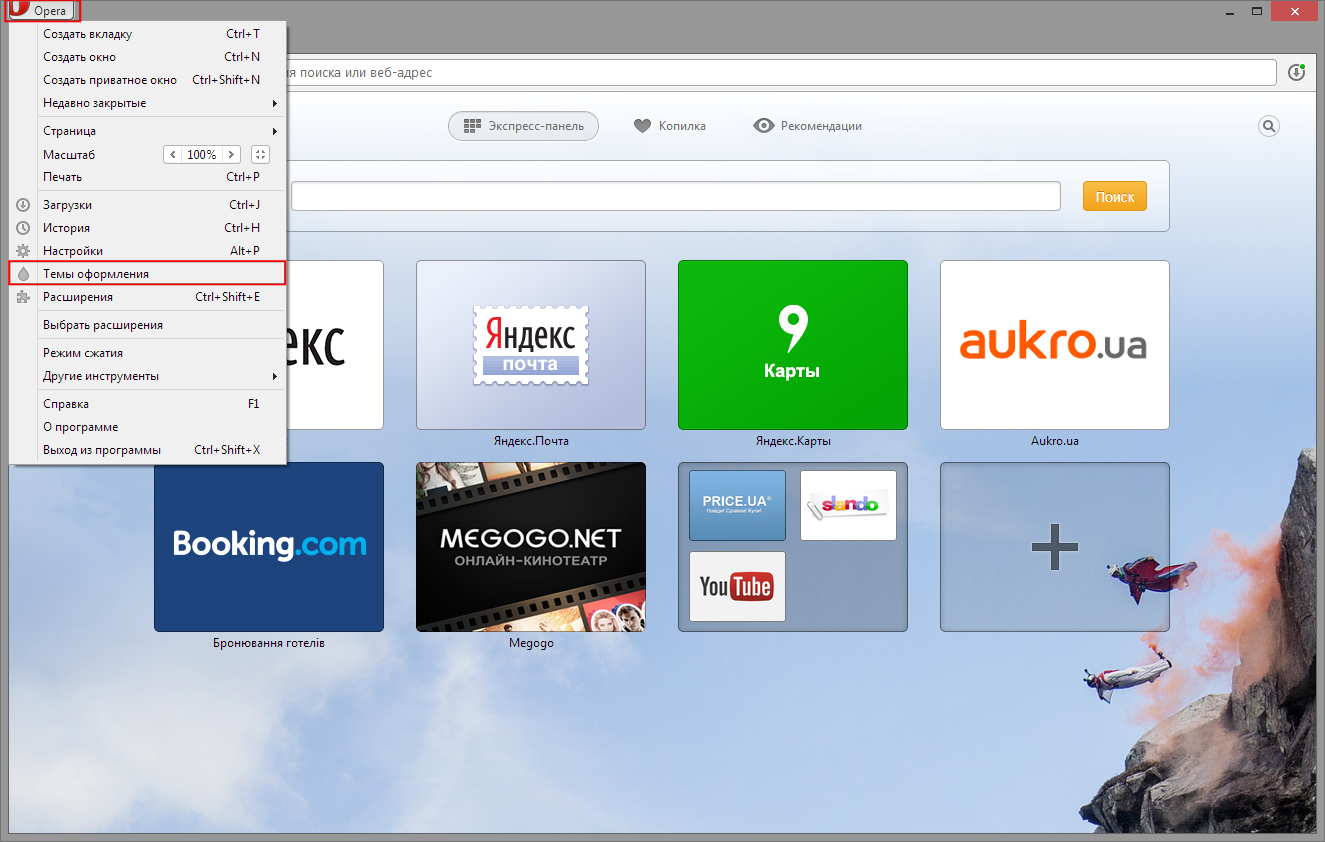Open История from the menu
The image size is (1325, 842).
pos(148,228)
